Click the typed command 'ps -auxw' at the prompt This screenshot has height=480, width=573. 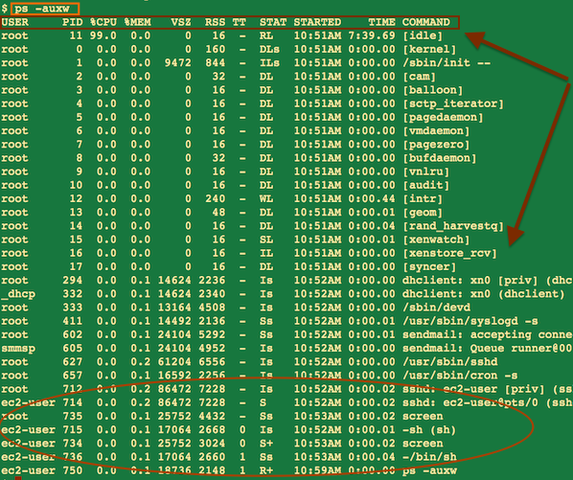point(42,8)
